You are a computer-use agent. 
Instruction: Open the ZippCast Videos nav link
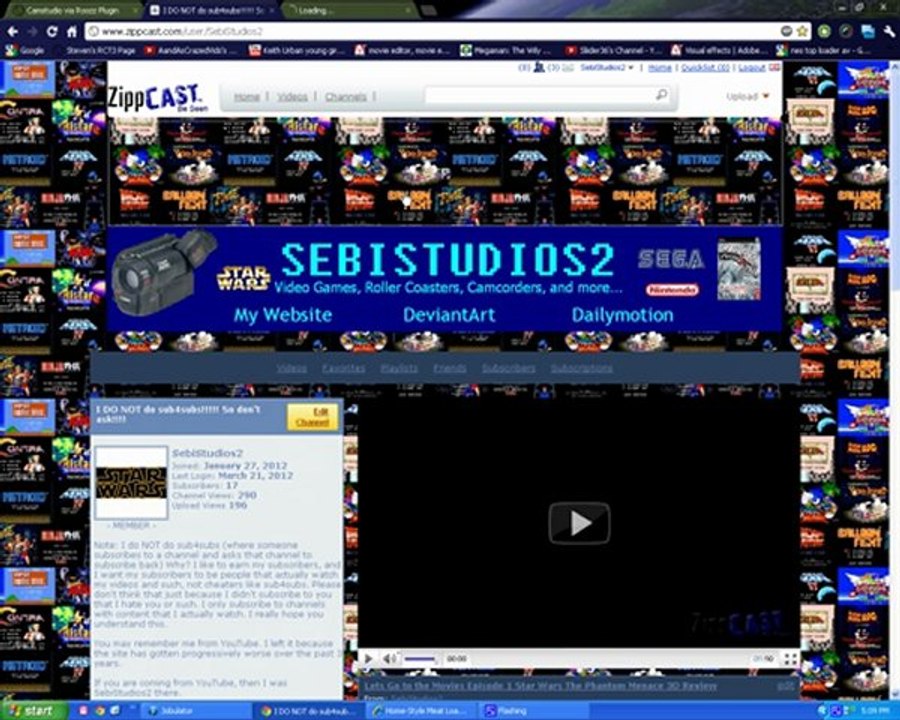(x=292, y=97)
